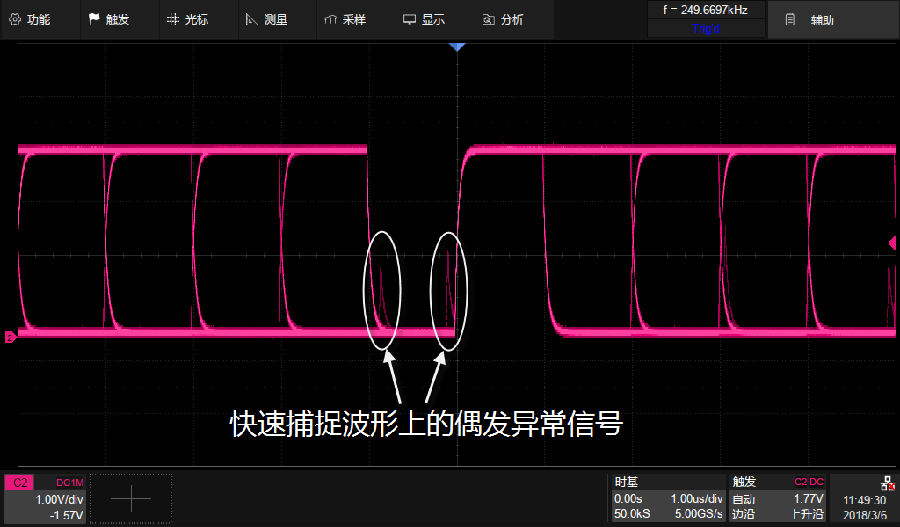Click the 采样 (Acquire) waveform icon
The image size is (900, 527).
[330, 20]
